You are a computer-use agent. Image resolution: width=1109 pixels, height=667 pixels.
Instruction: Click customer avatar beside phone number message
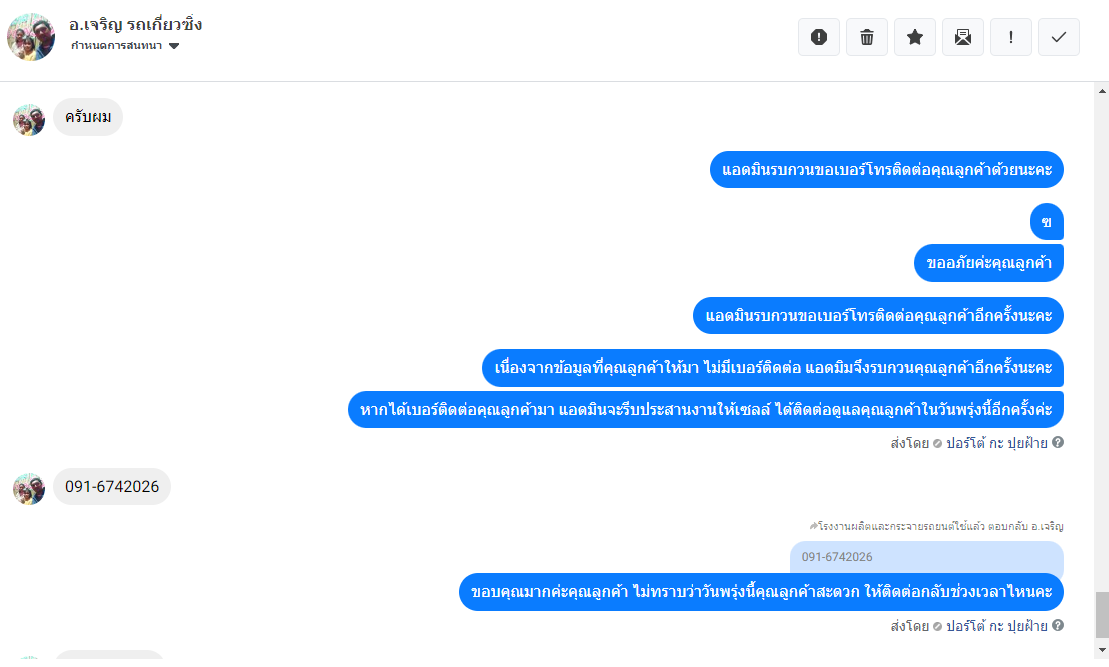pyautogui.click(x=29, y=489)
